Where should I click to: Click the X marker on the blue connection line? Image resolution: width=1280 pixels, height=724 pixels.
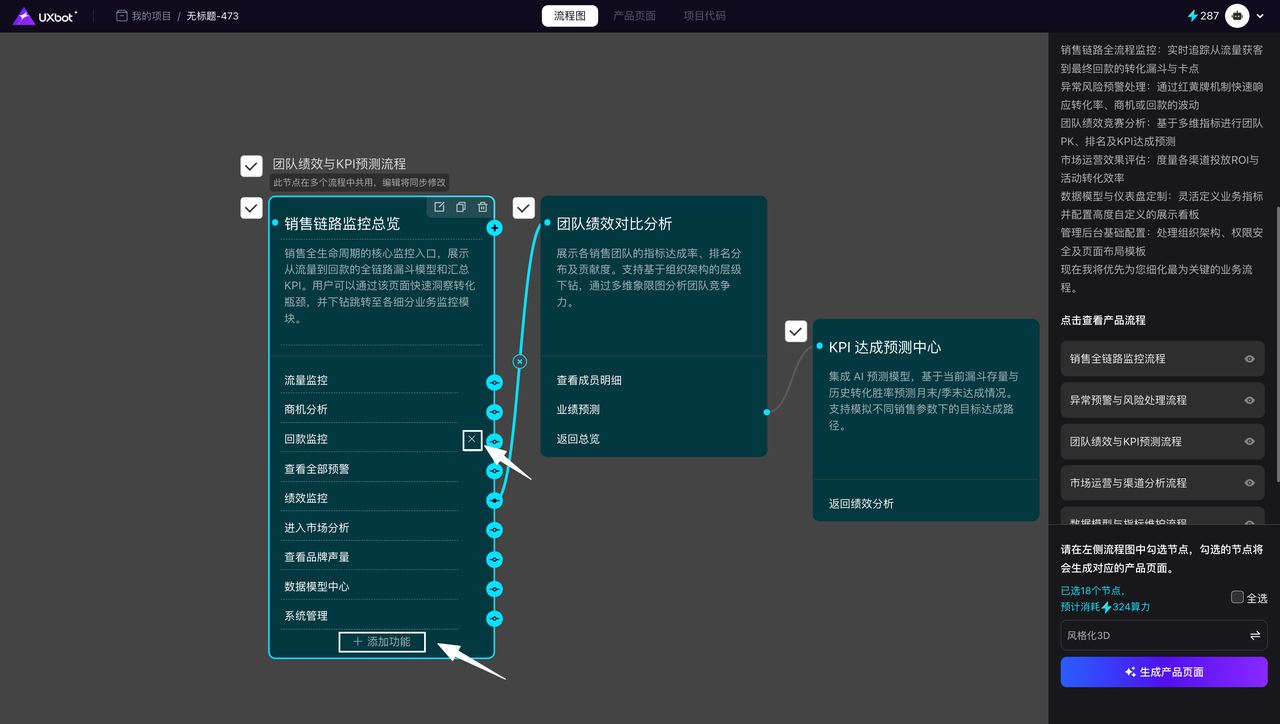point(520,361)
